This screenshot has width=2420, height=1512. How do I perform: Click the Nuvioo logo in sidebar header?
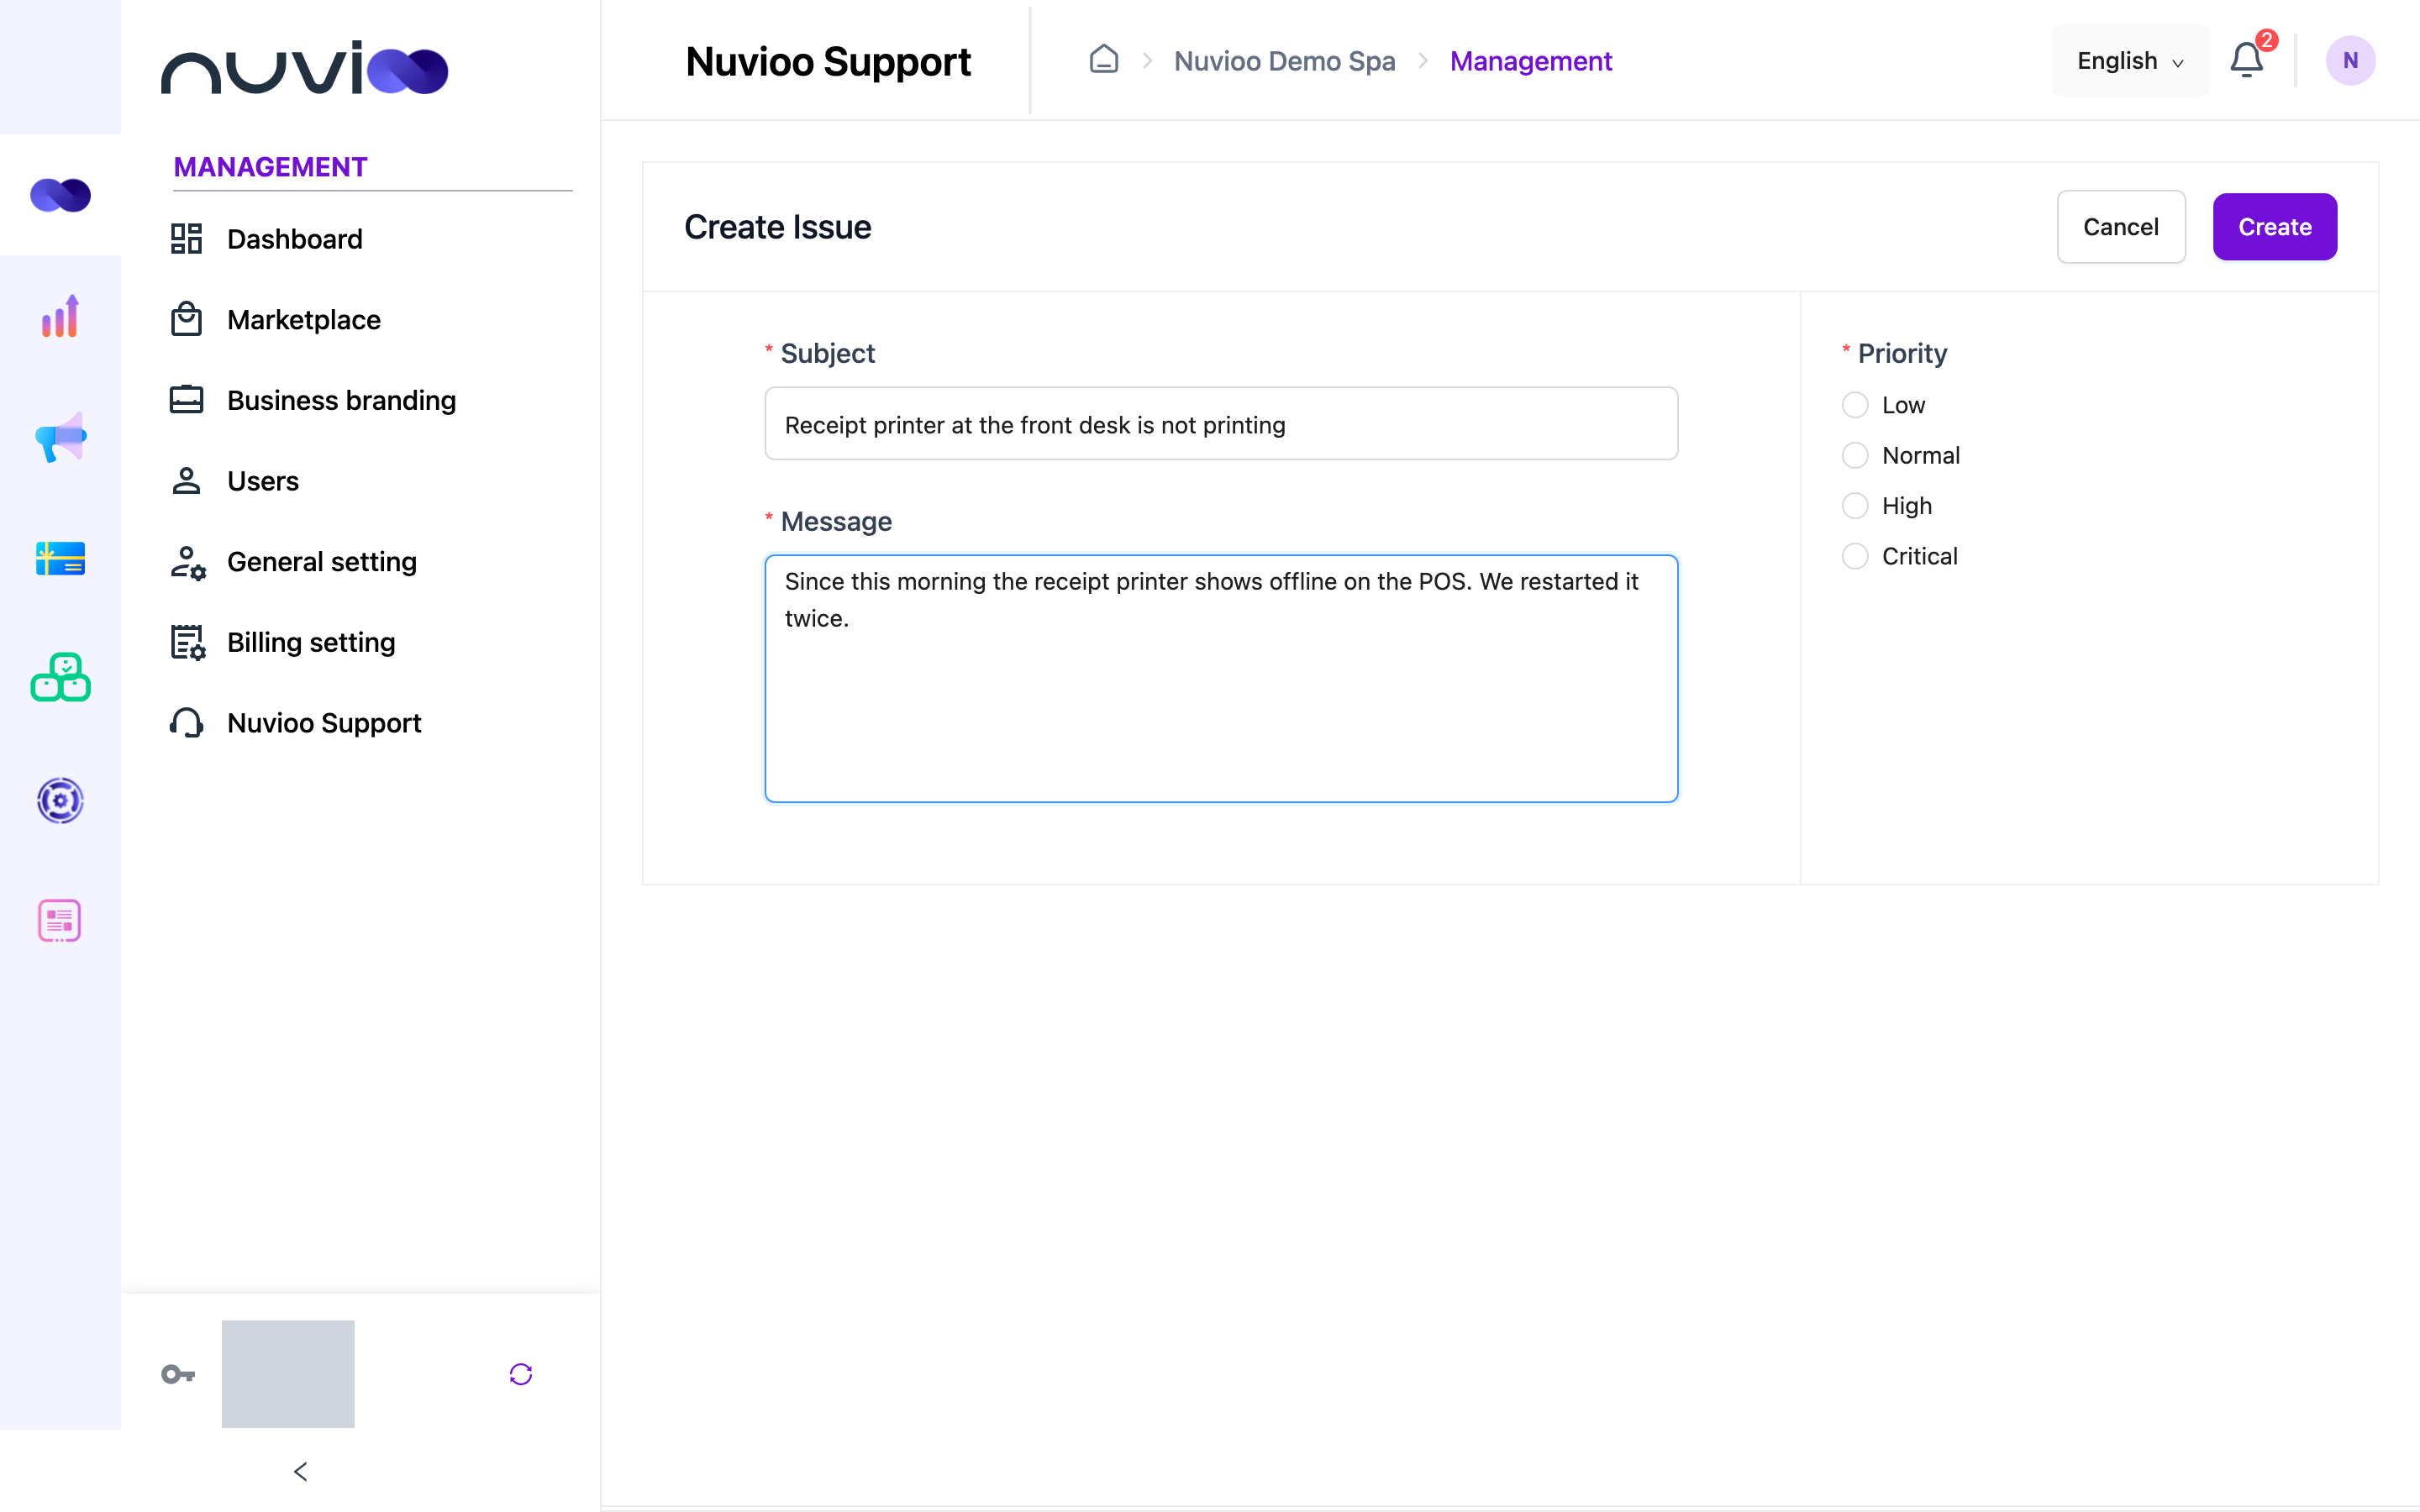(305, 68)
